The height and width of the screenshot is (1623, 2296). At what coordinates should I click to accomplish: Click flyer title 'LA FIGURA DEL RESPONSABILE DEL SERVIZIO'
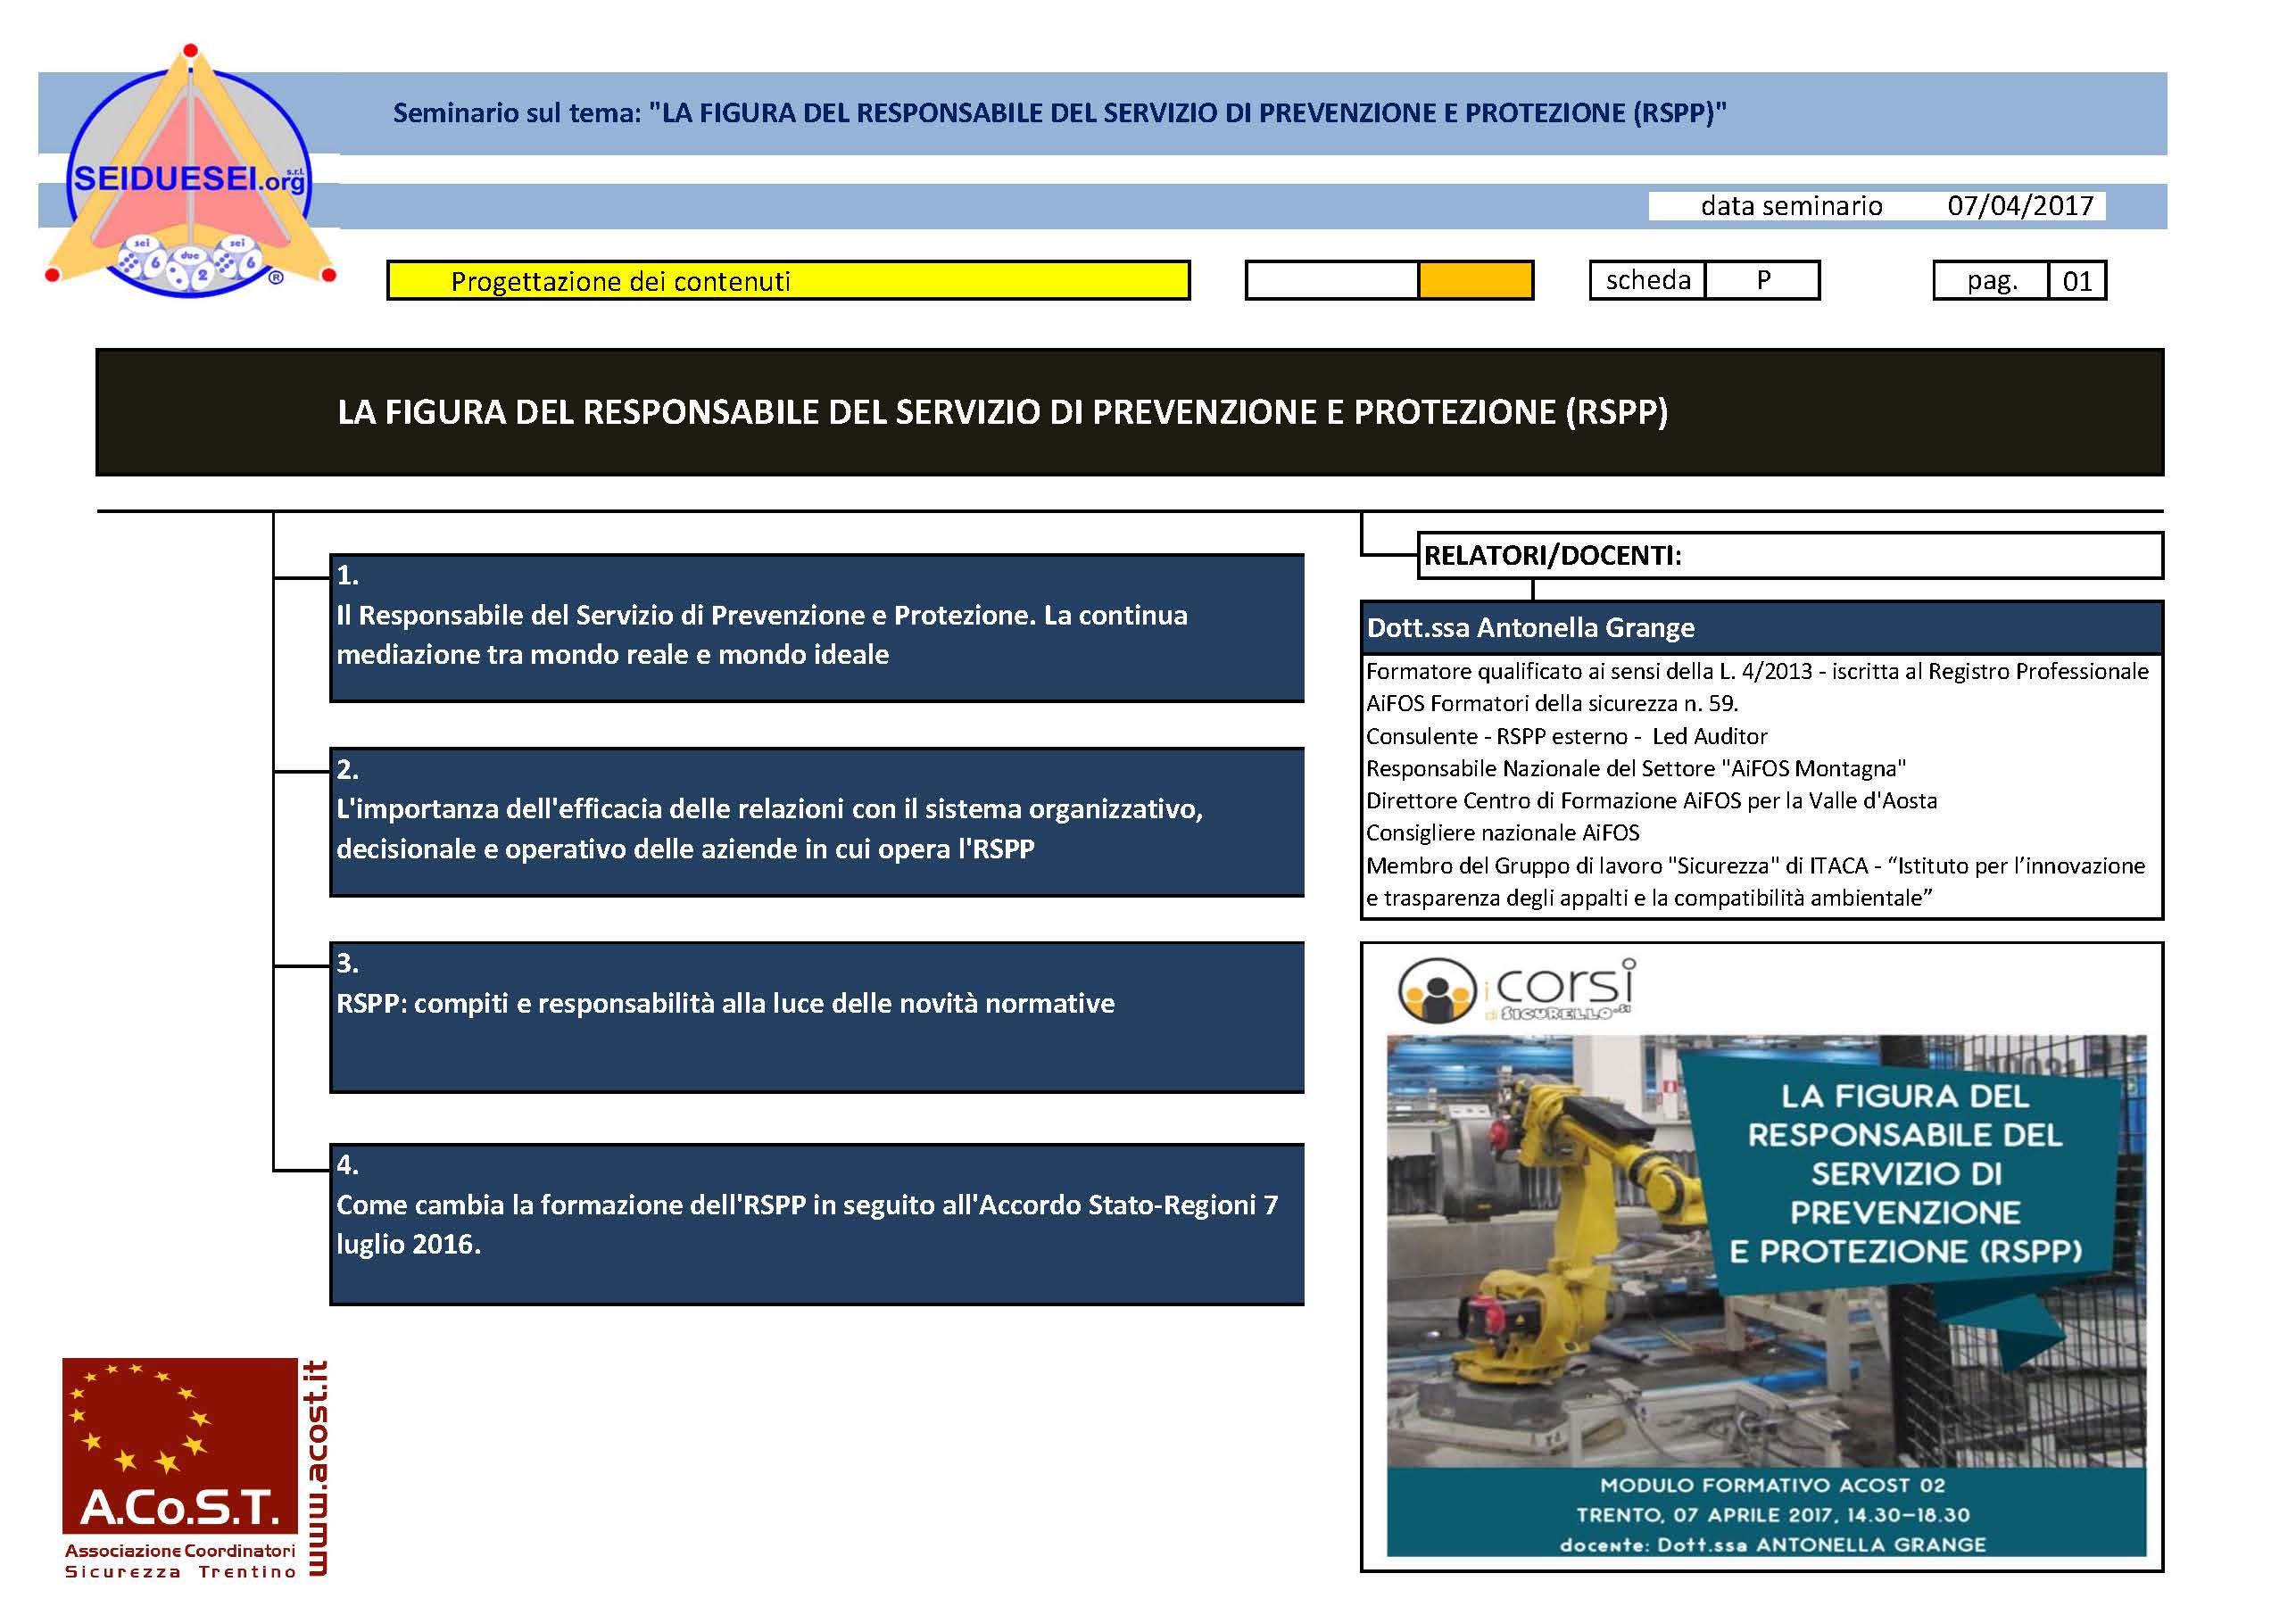[1905, 1173]
